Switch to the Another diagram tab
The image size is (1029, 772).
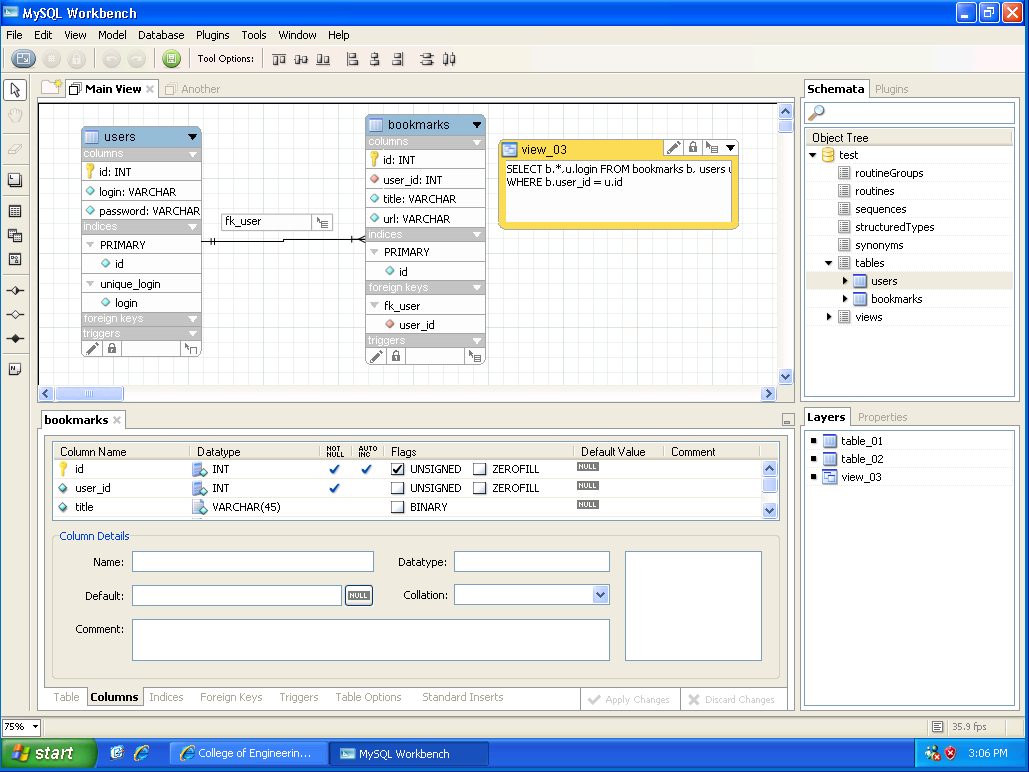193,89
